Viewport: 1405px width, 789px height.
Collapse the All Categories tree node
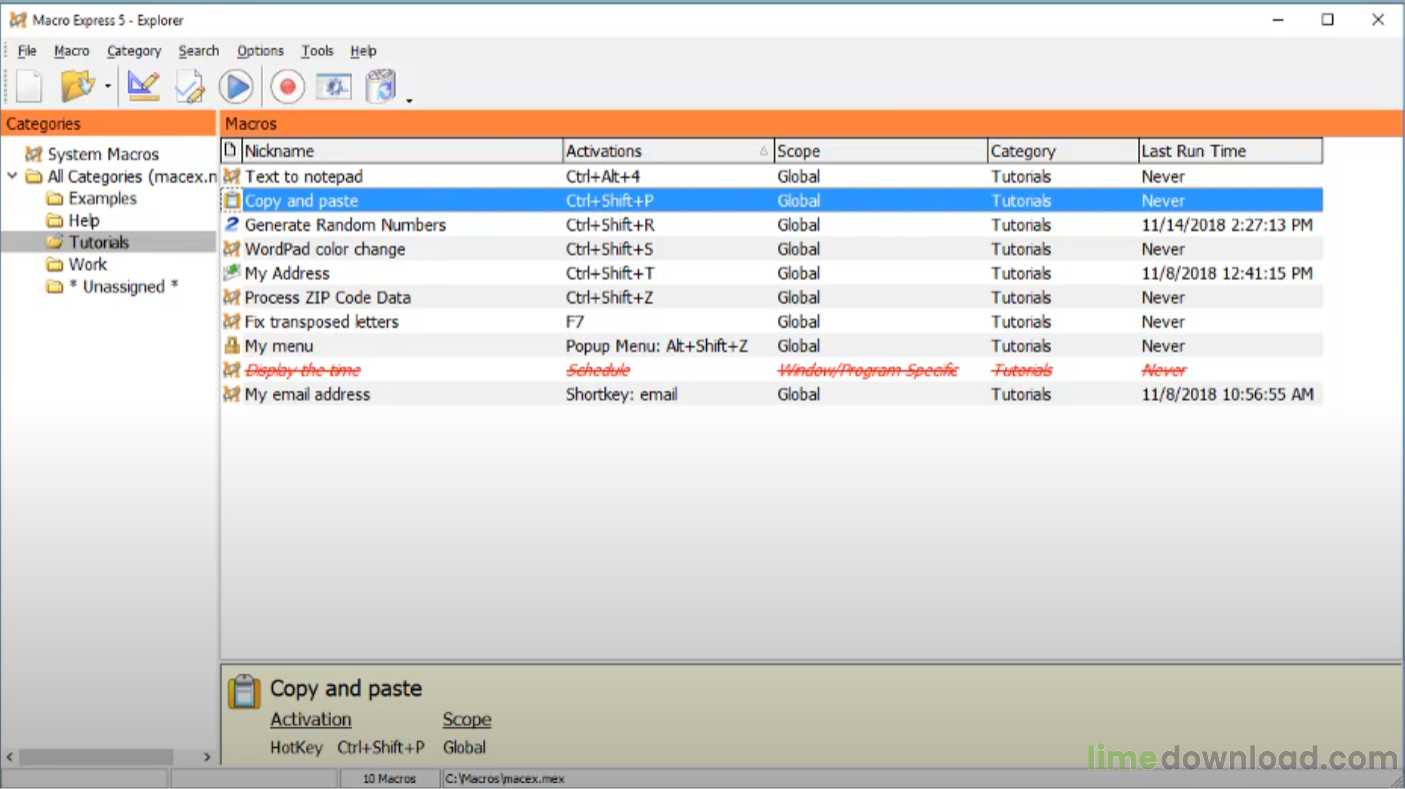coord(12,177)
